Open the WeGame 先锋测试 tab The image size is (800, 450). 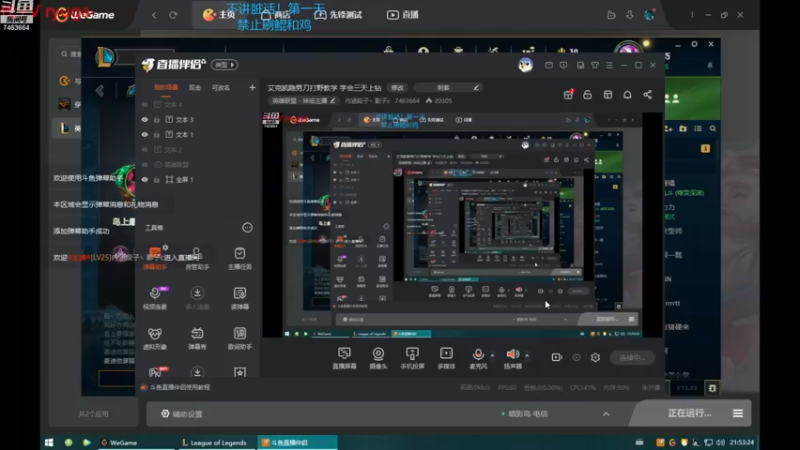[x=338, y=15]
